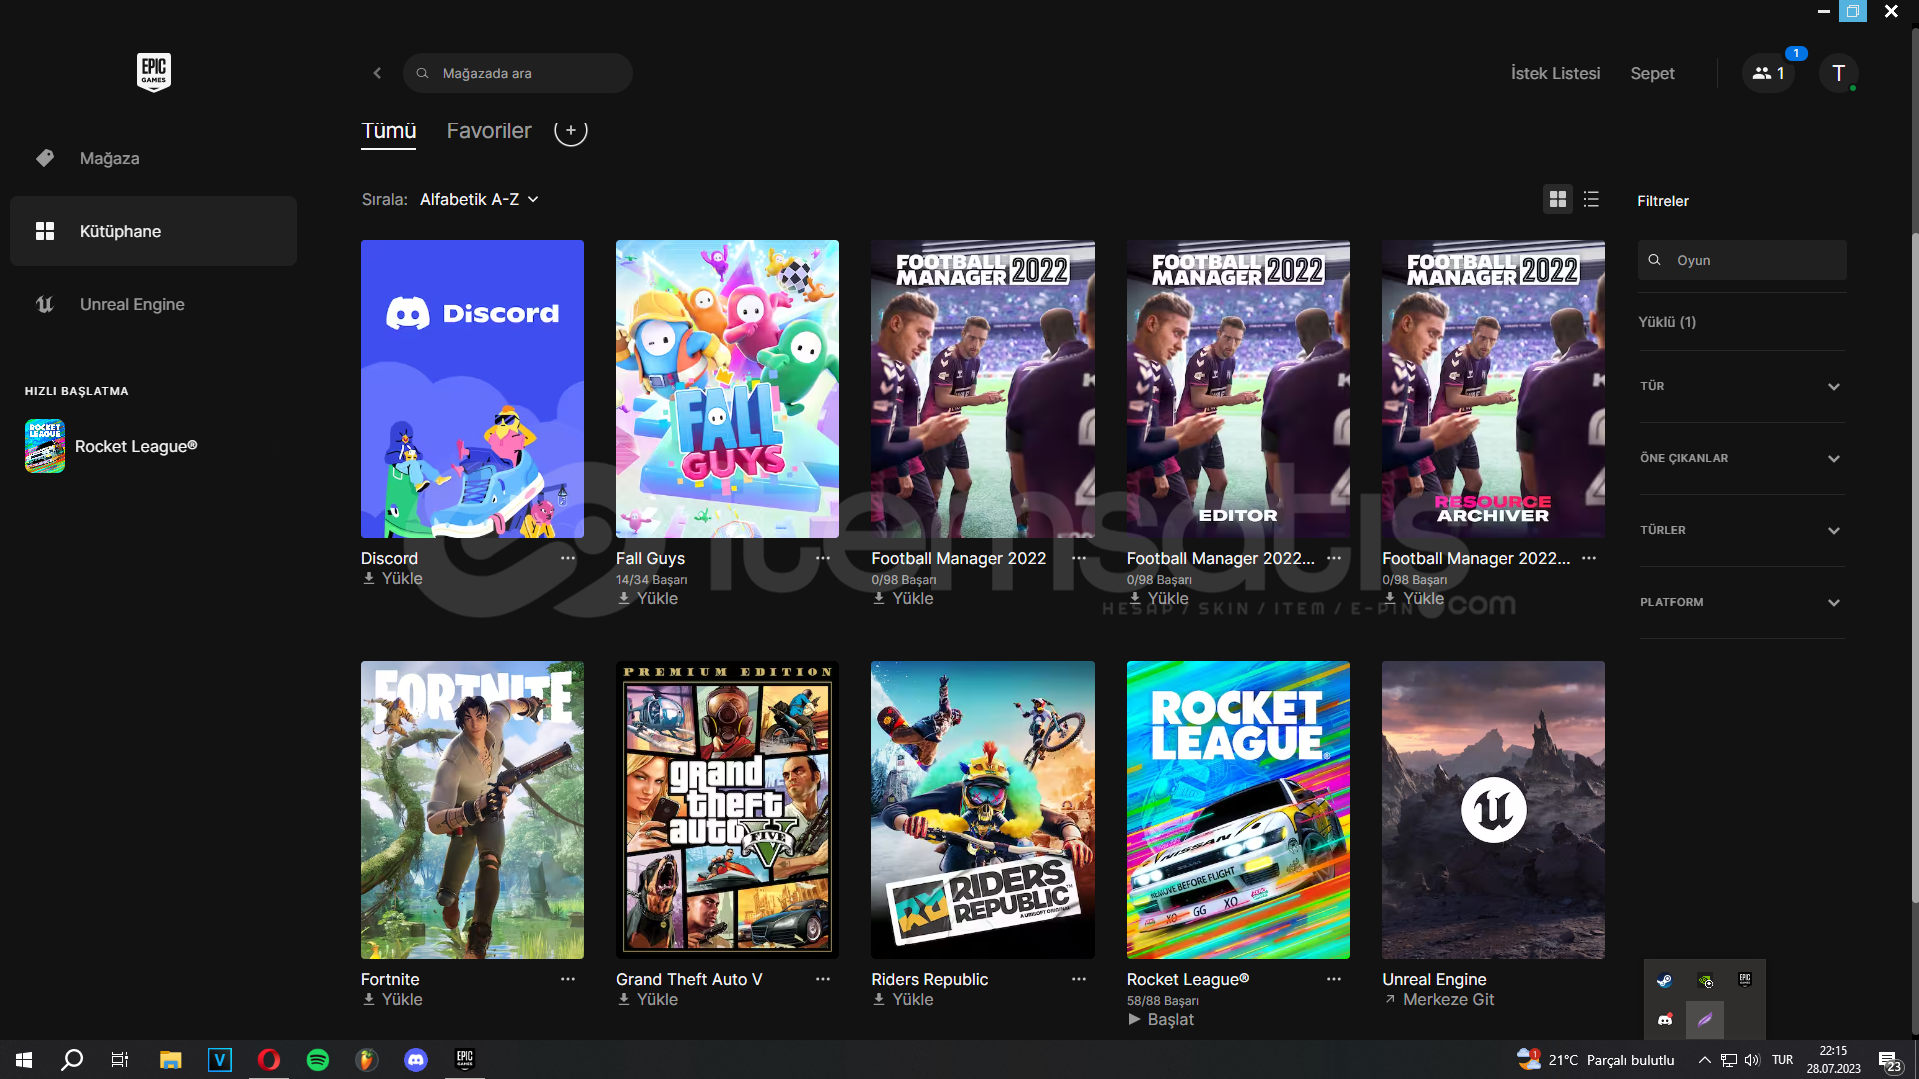The image size is (1919, 1079).
Task: Open the taskbar clock 22:15
Action: pos(1833,1060)
